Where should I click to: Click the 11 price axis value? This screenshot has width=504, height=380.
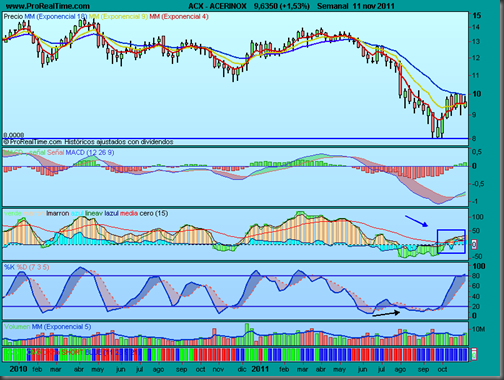476,75
